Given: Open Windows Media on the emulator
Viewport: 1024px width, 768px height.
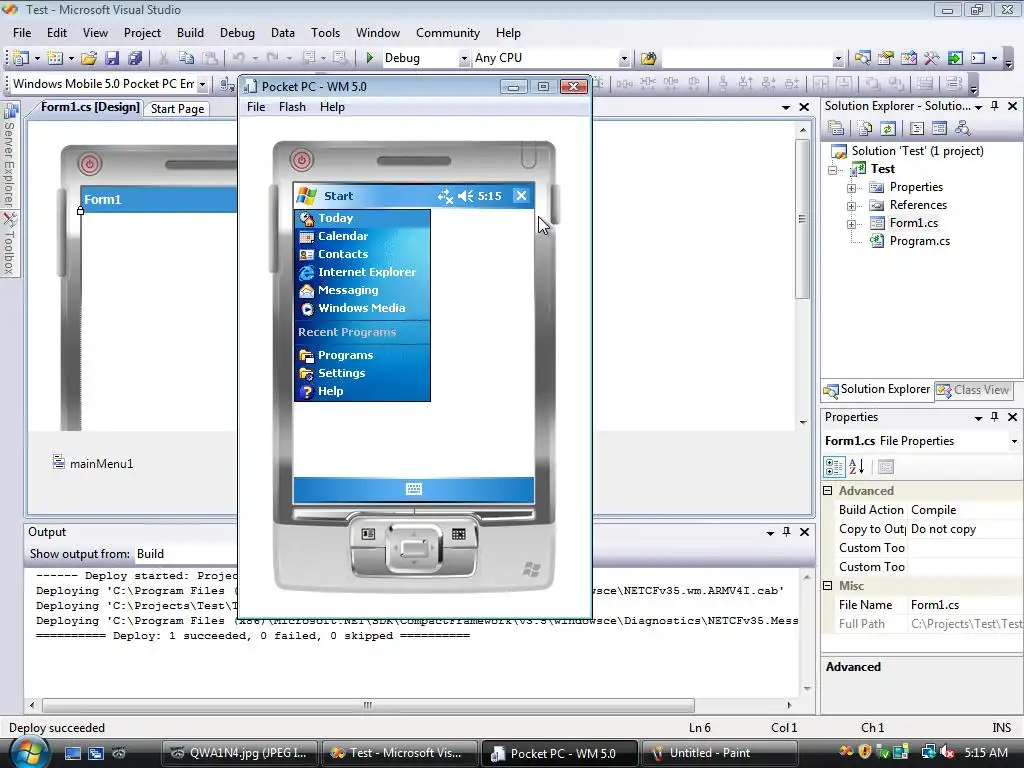Looking at the screenshot, I should (x=362, y=308).
